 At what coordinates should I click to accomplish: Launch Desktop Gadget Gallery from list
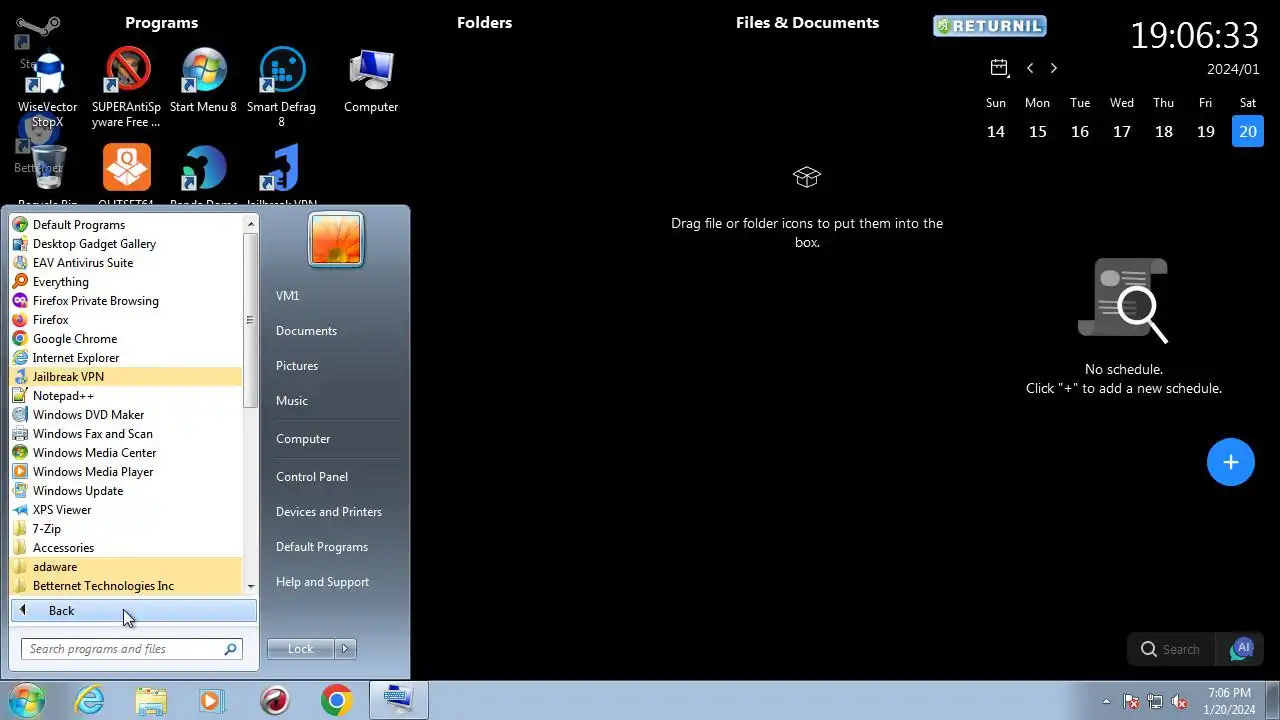click(127, 244)
